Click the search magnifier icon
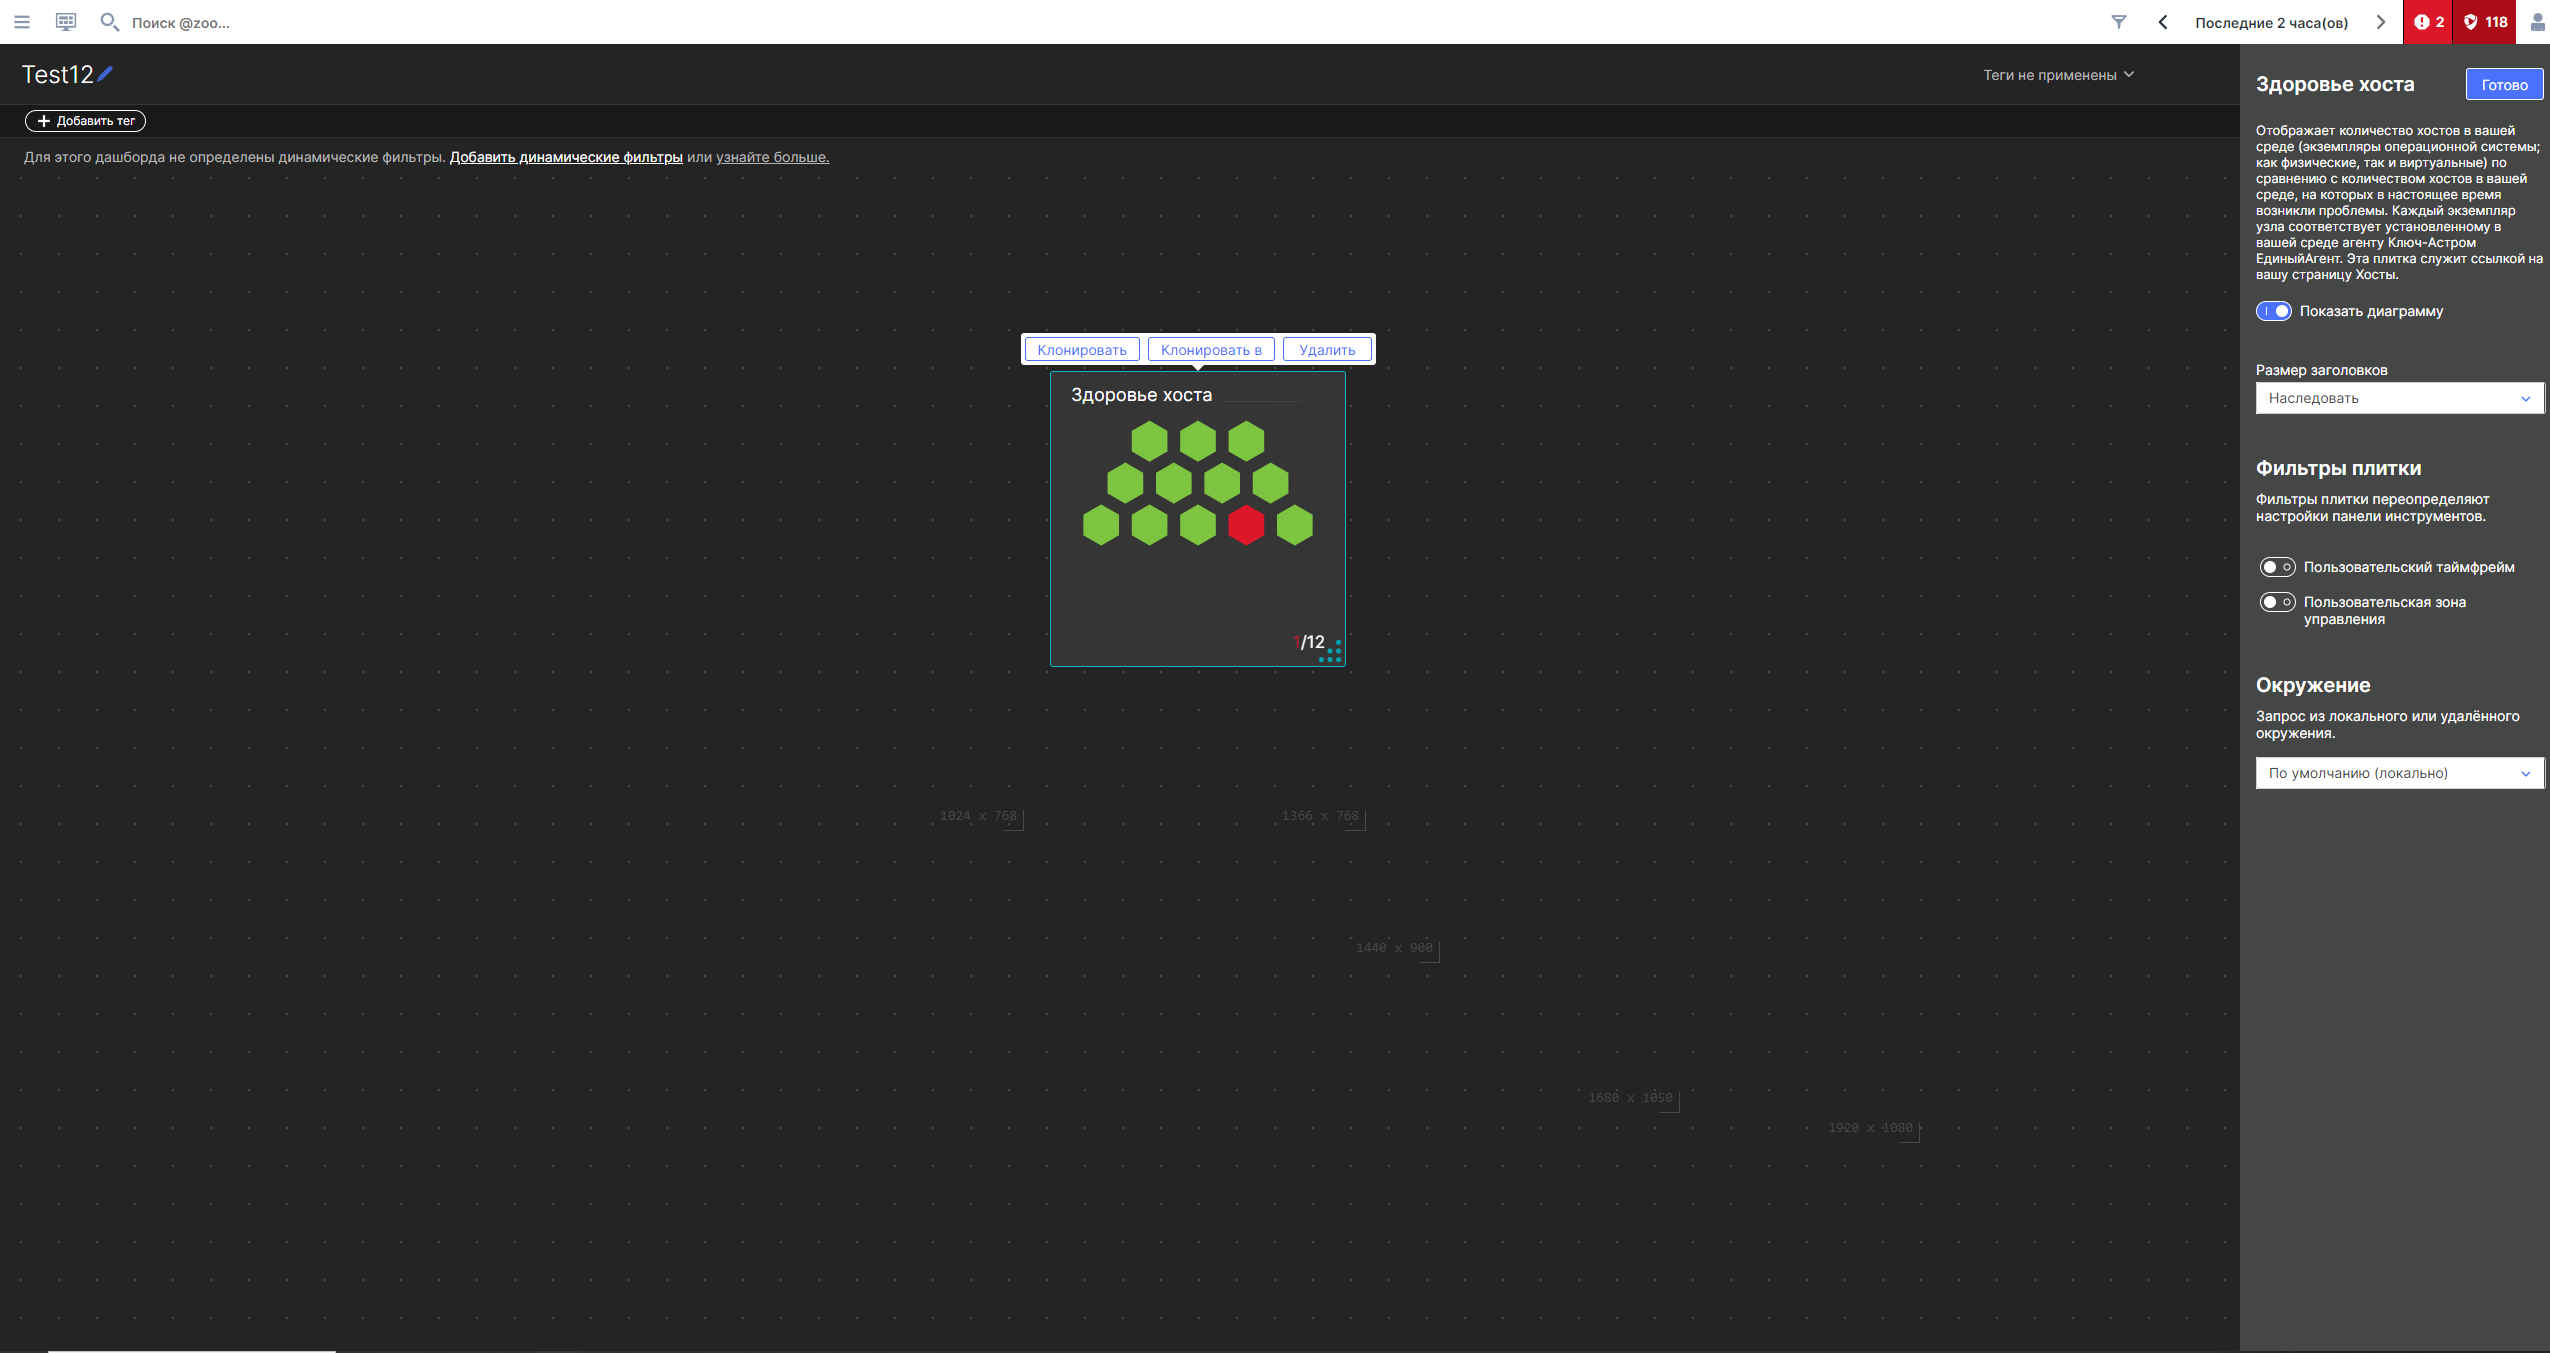The width and height of the screenshot is (2550, 1353). click(109, 22)
